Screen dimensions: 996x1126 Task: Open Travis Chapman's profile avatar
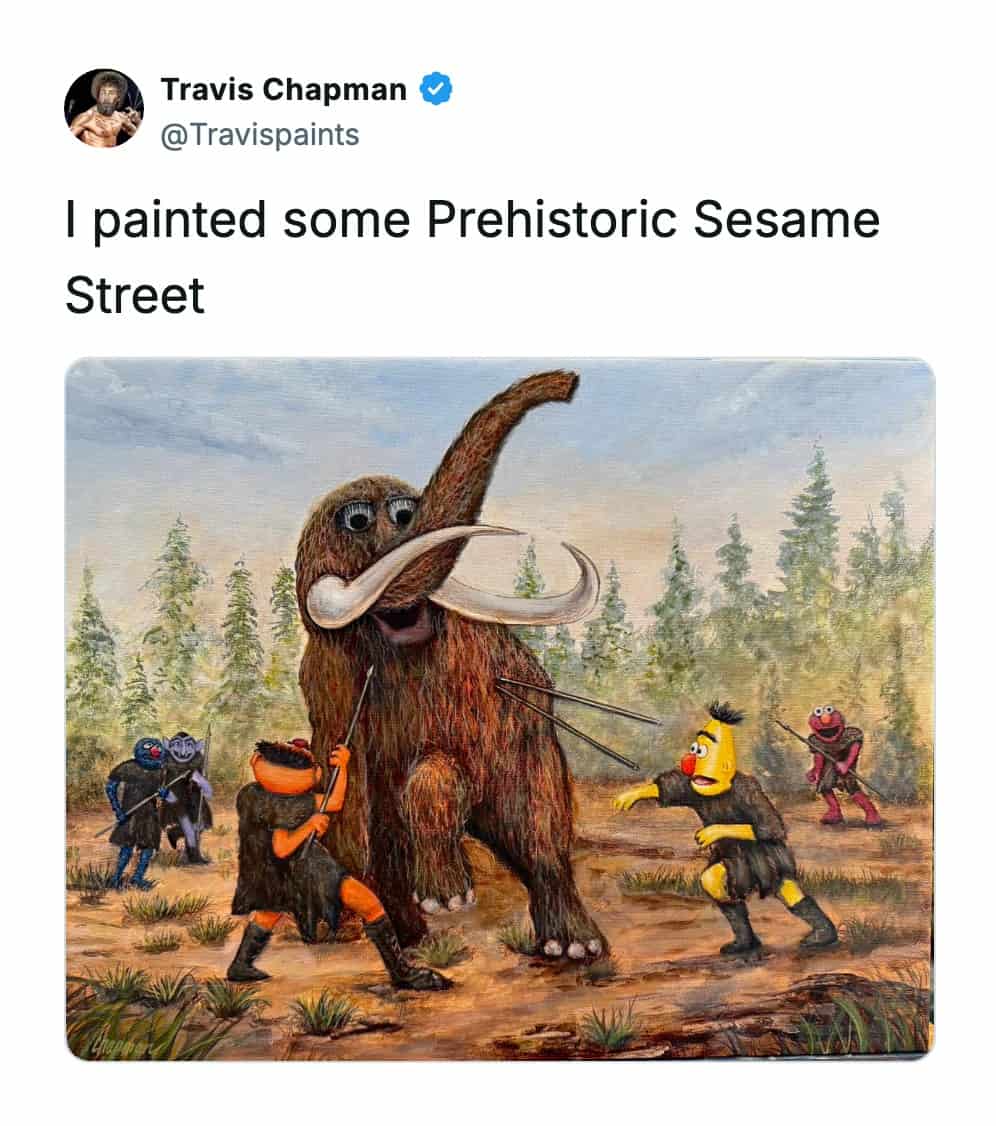[x=104, y=108]
